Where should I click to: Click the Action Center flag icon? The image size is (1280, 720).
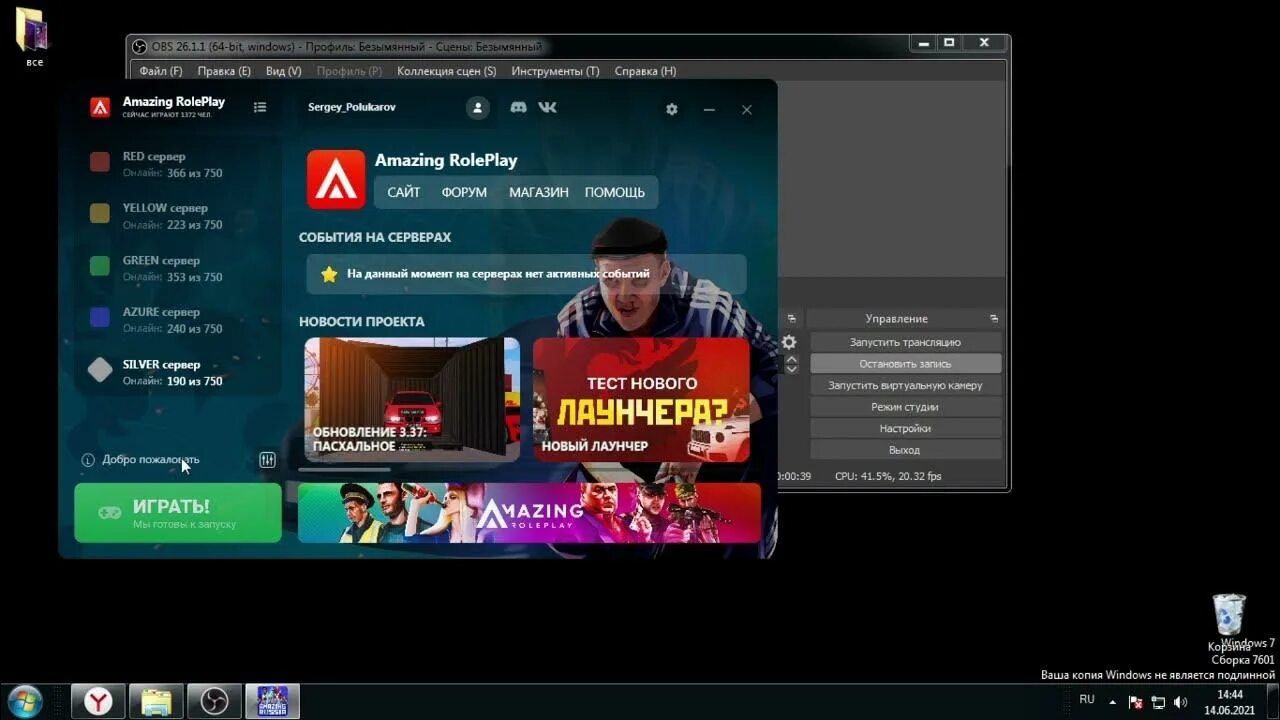tap(1136, 702)
